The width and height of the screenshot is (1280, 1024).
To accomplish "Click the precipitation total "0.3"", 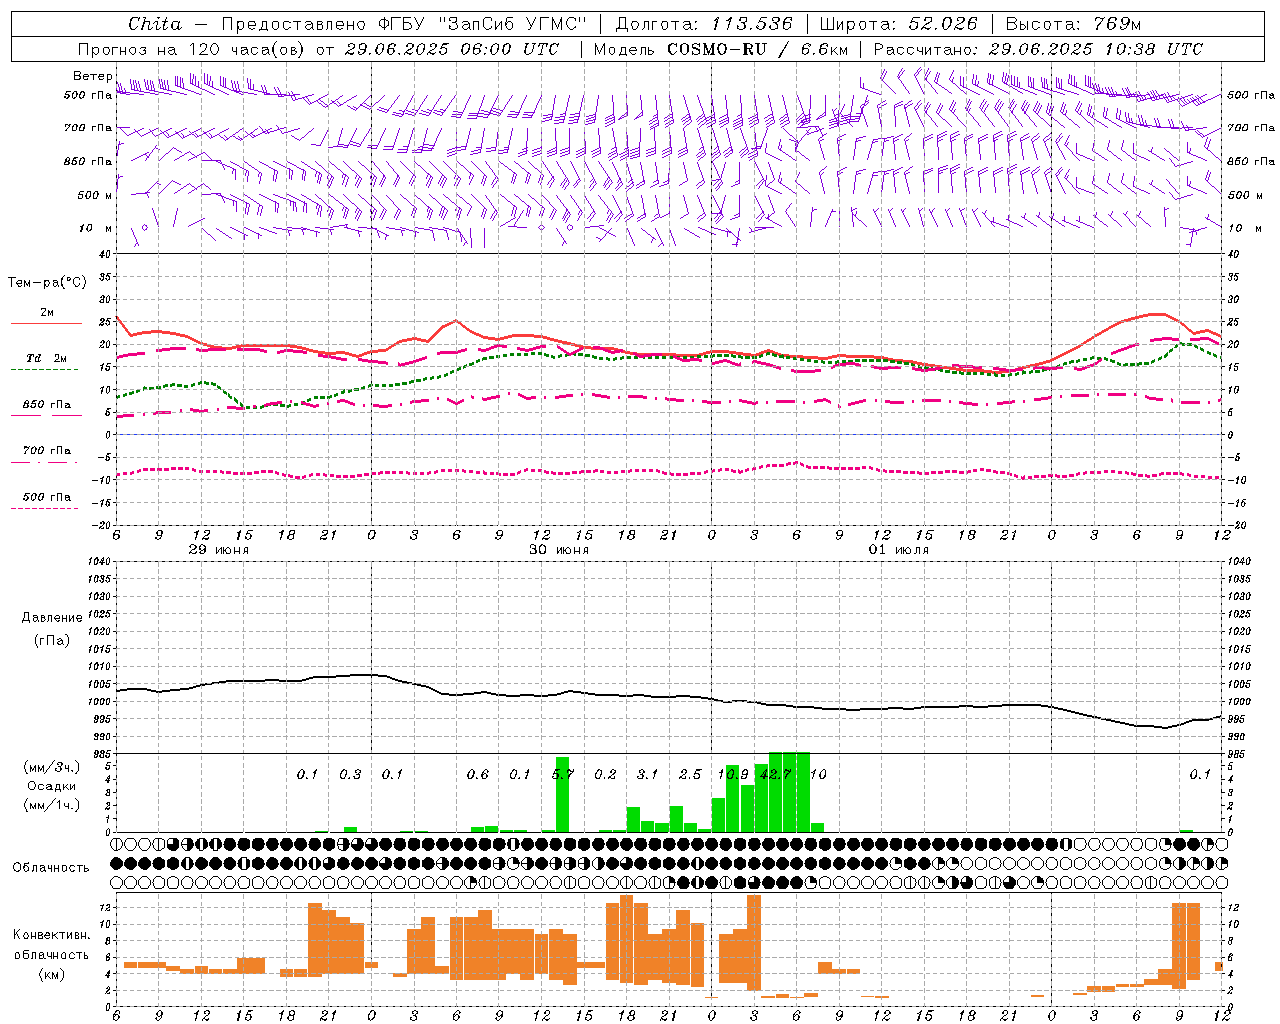I will coord(350,774).
